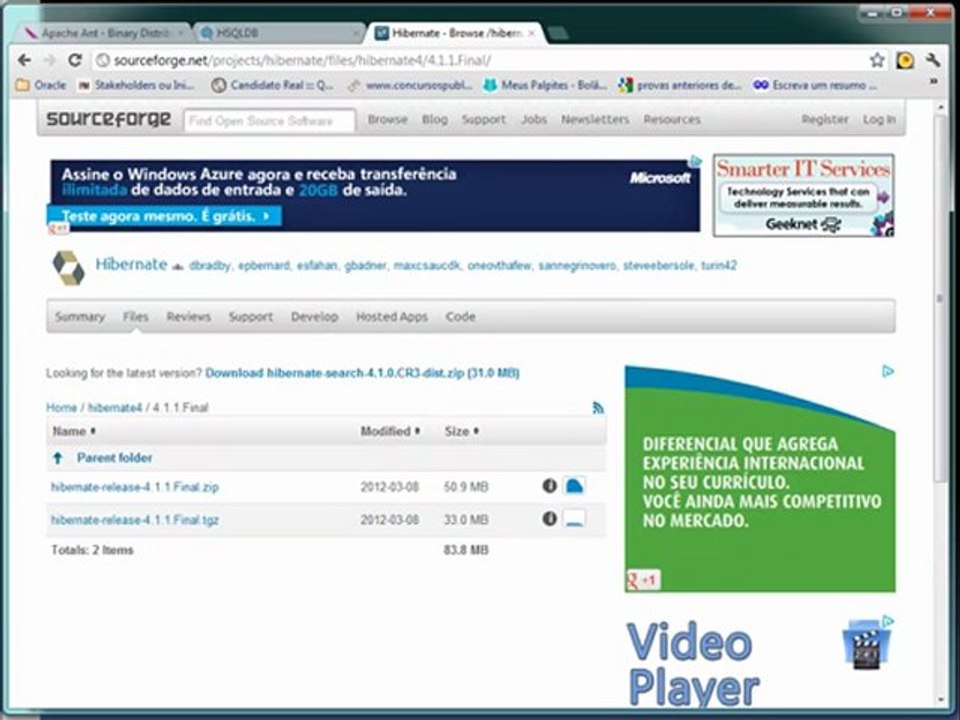Click the sourceforge logo

108,119
